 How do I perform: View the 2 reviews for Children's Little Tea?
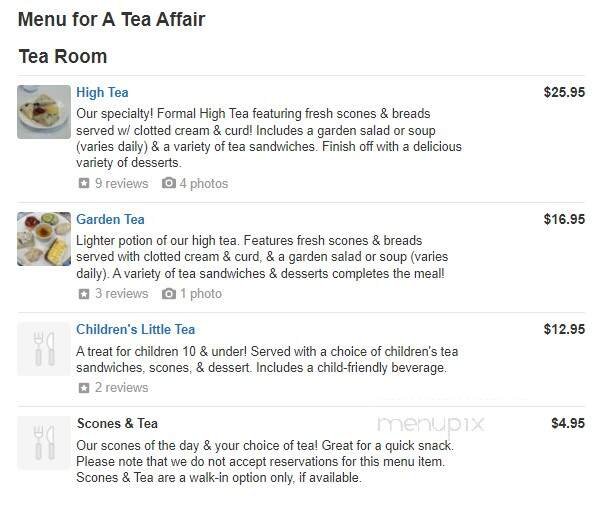point(121,388)
